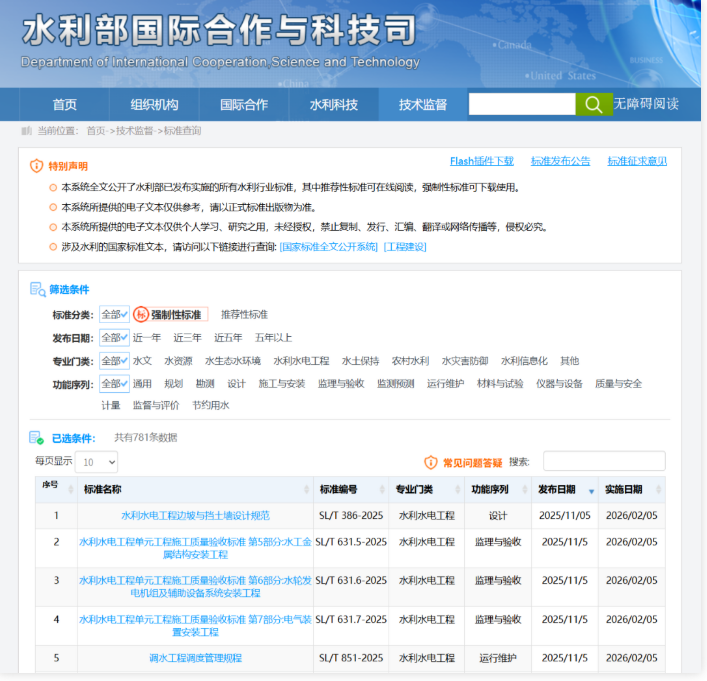Screen dimensions: 707x681
Task: Toggle 全部 checkbox for 发布日期
Action: point(114,338)
